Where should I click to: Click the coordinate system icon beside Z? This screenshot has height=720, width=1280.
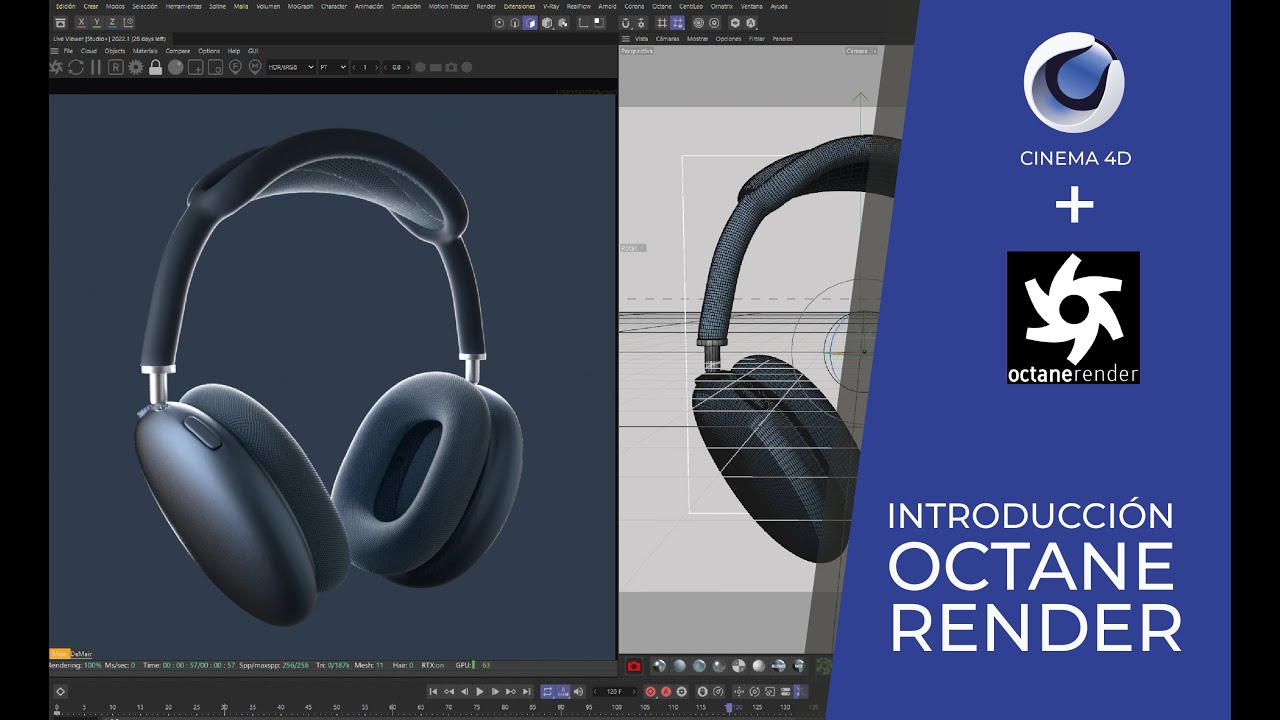coord(129,23)
